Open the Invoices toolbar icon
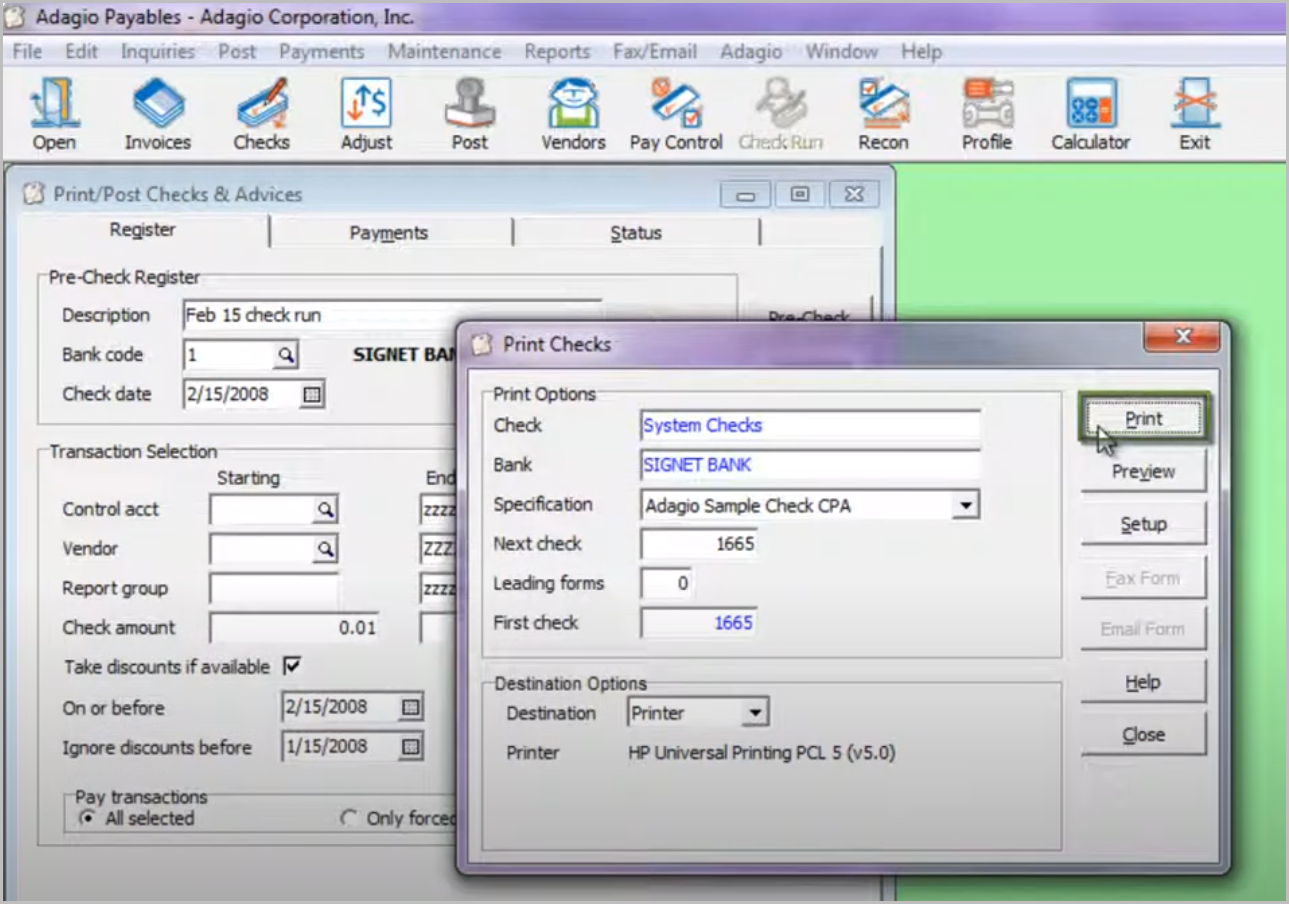The width and height of the screenshot is (1289, 904). (157, 115)
